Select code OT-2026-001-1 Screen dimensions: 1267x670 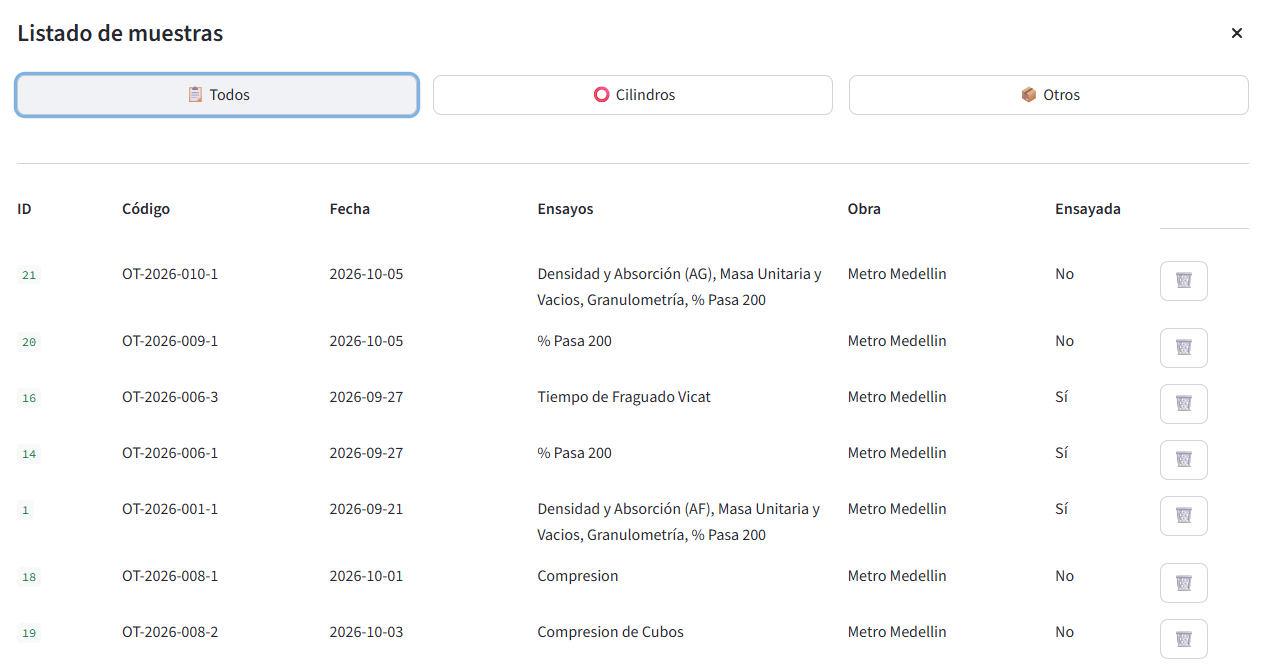click(170, 509)
